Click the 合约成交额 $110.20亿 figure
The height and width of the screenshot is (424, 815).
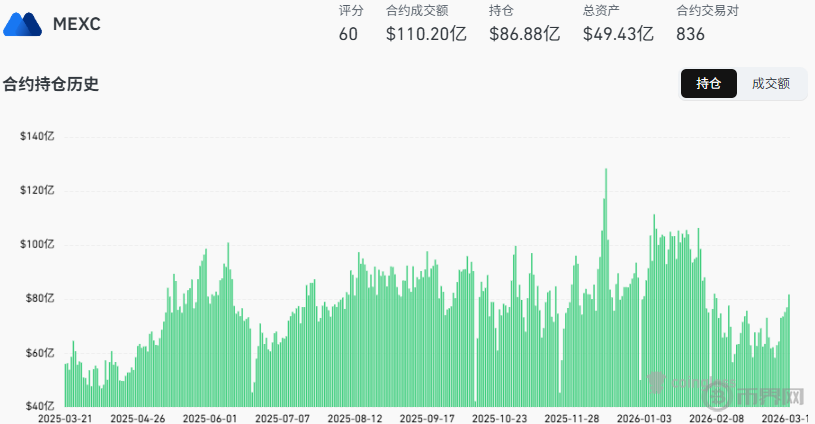click(426, 34)
